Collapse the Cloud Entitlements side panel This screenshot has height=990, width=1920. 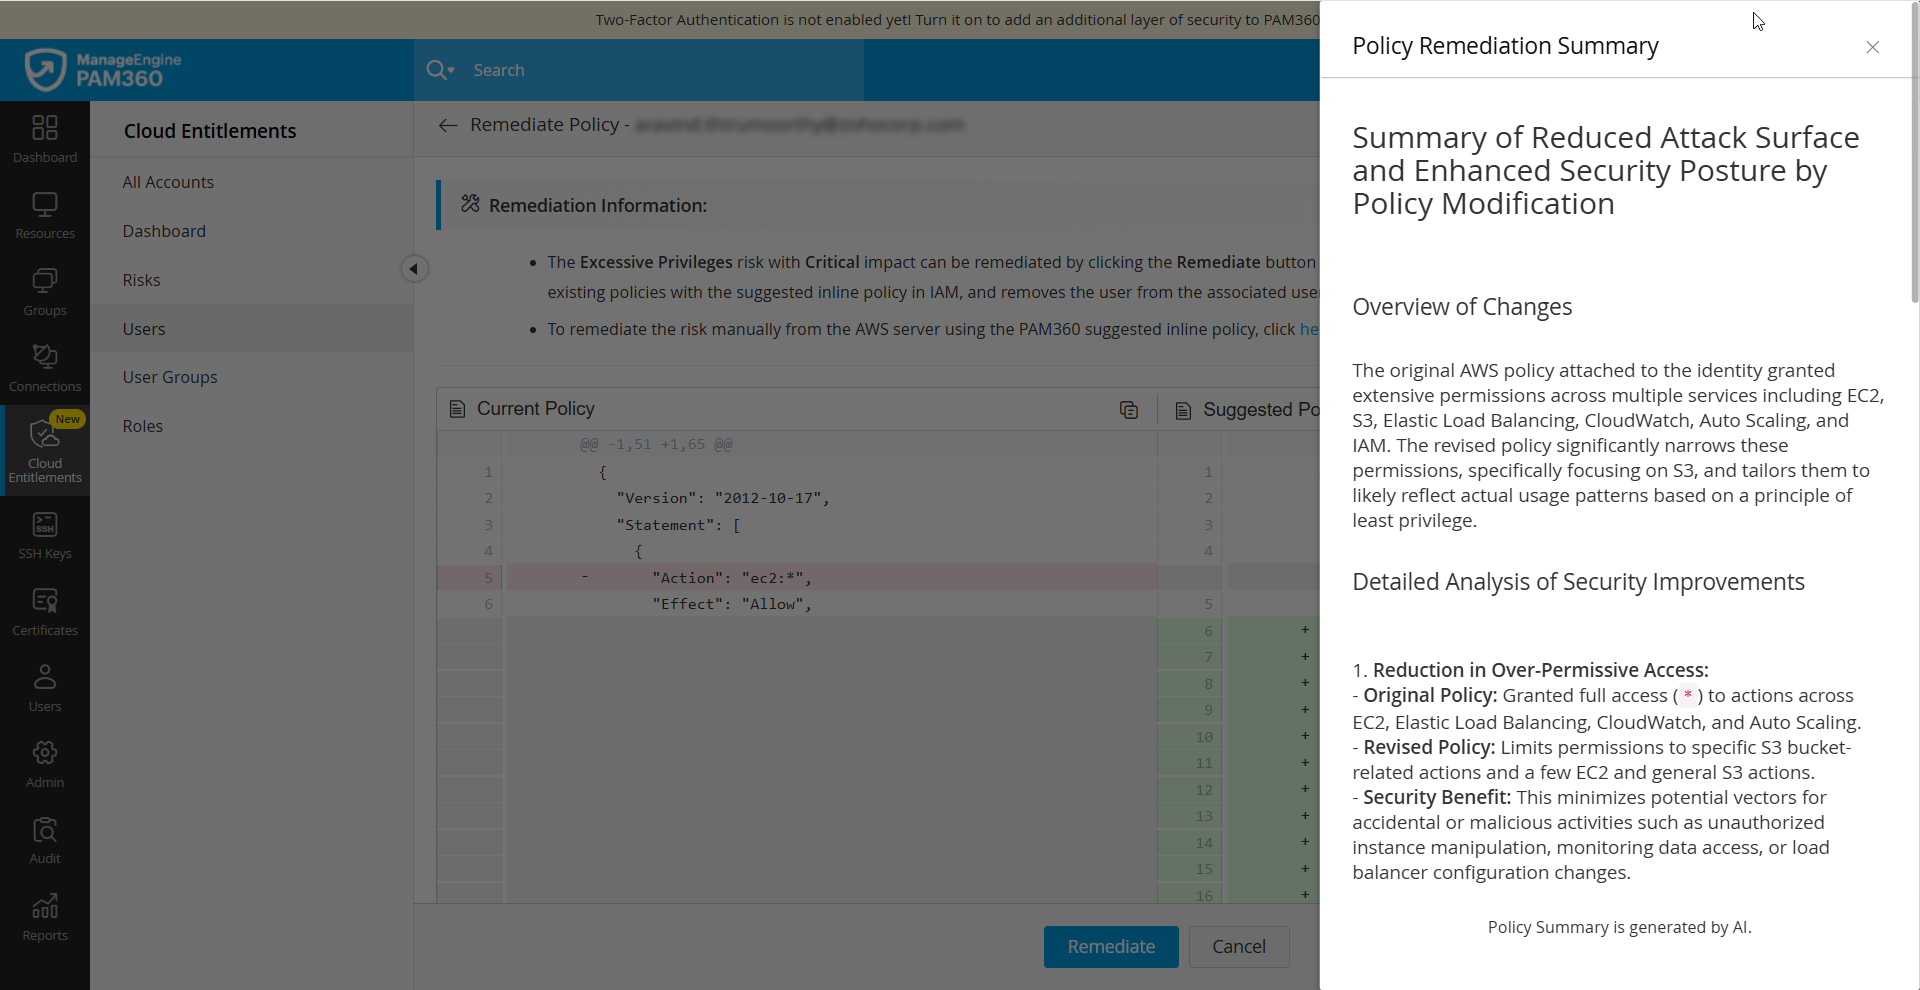414,269
